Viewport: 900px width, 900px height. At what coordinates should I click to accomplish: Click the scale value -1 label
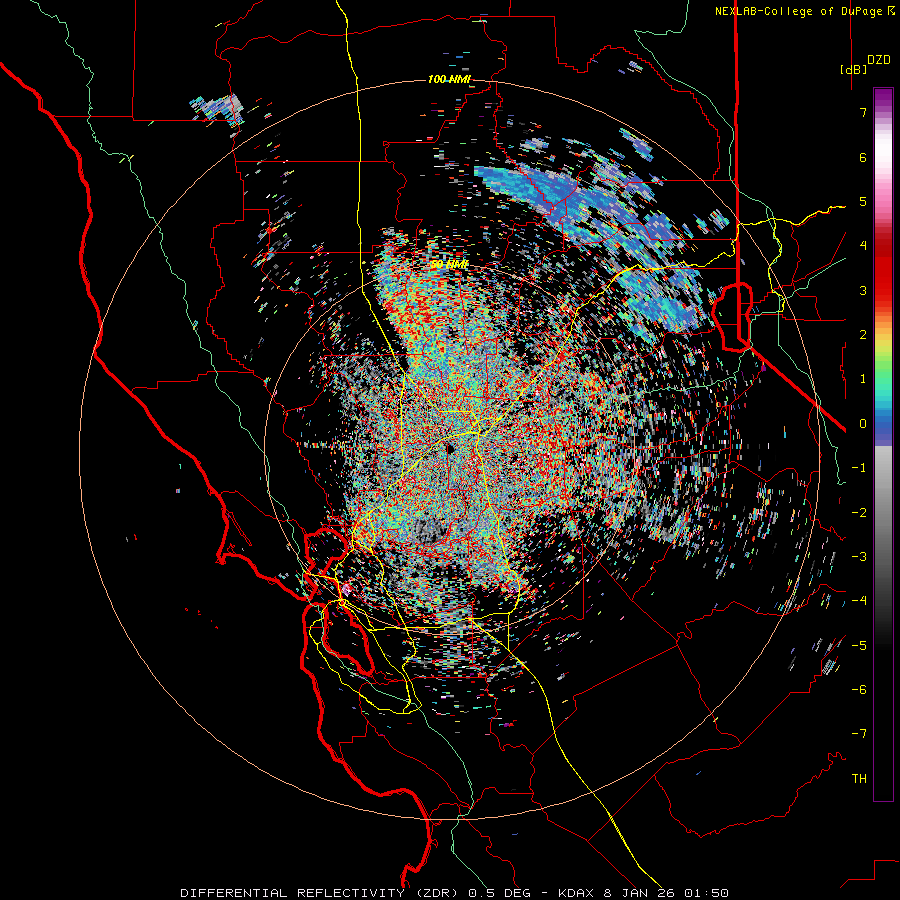[859, 468]
